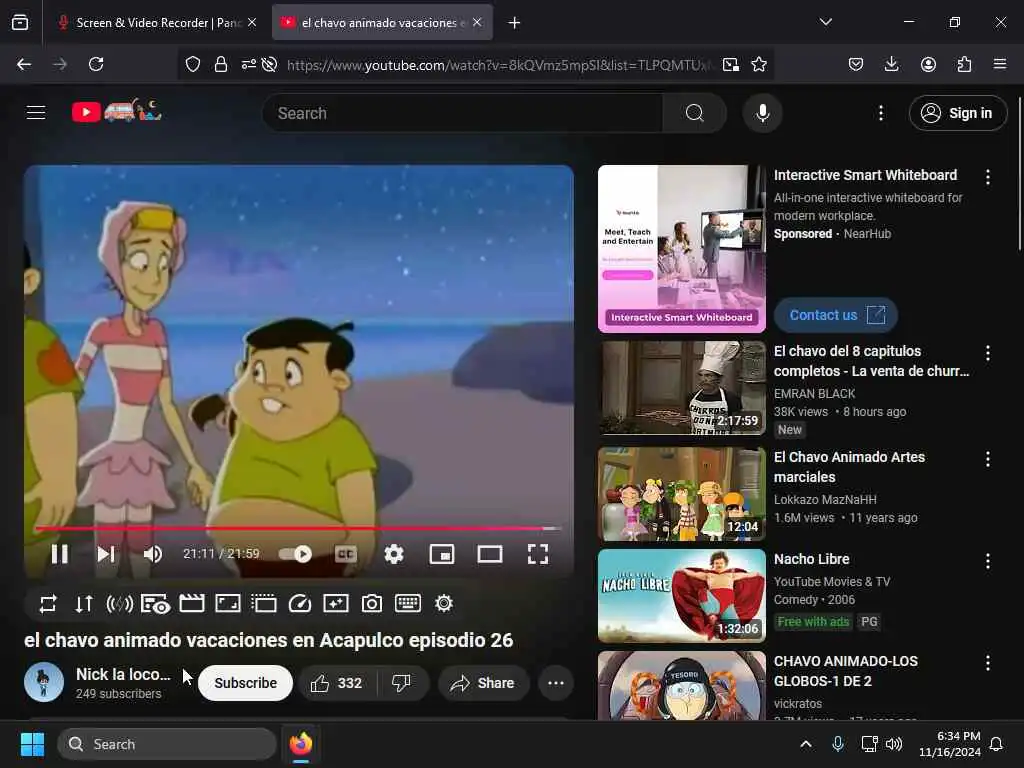The width and height of the screenshot is (1024, 768).
Task: Open Nick la loco channel name link
Action: 123,674
